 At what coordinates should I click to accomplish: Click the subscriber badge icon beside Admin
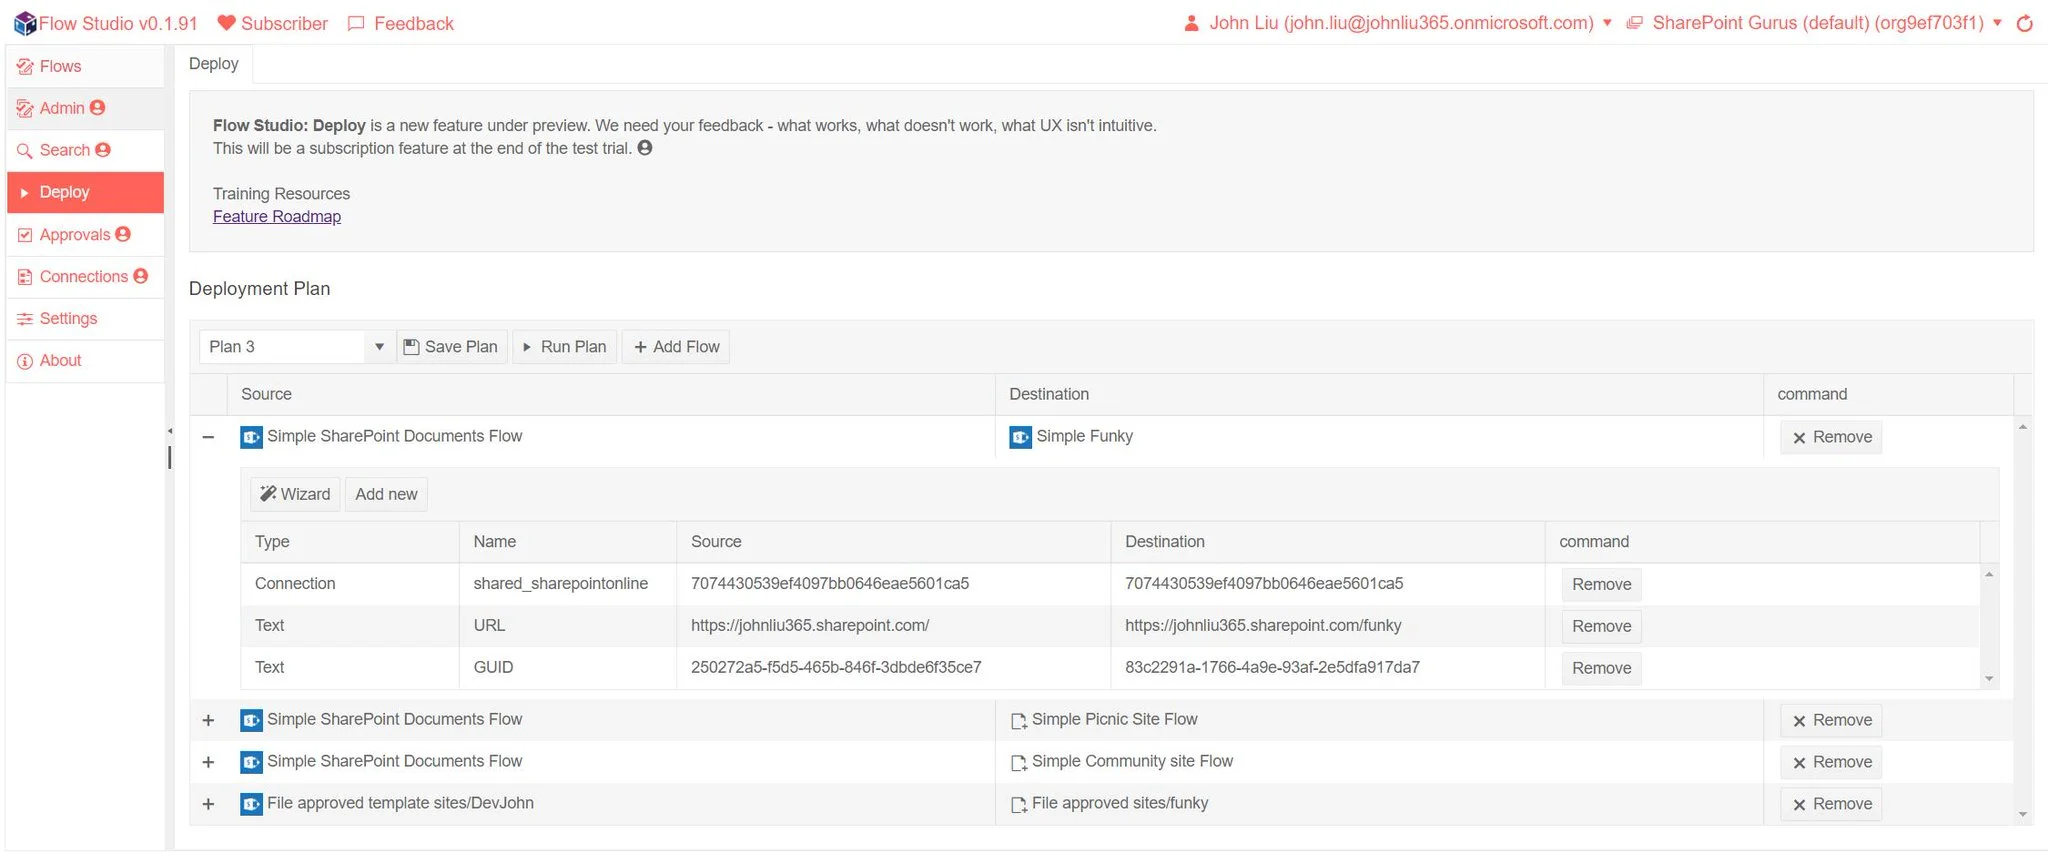pyautogui.click(x=98, y=108)
